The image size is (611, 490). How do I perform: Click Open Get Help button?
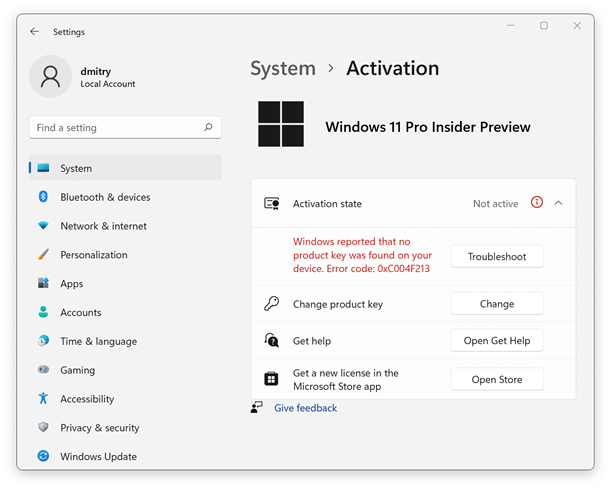tap(497, 340)
